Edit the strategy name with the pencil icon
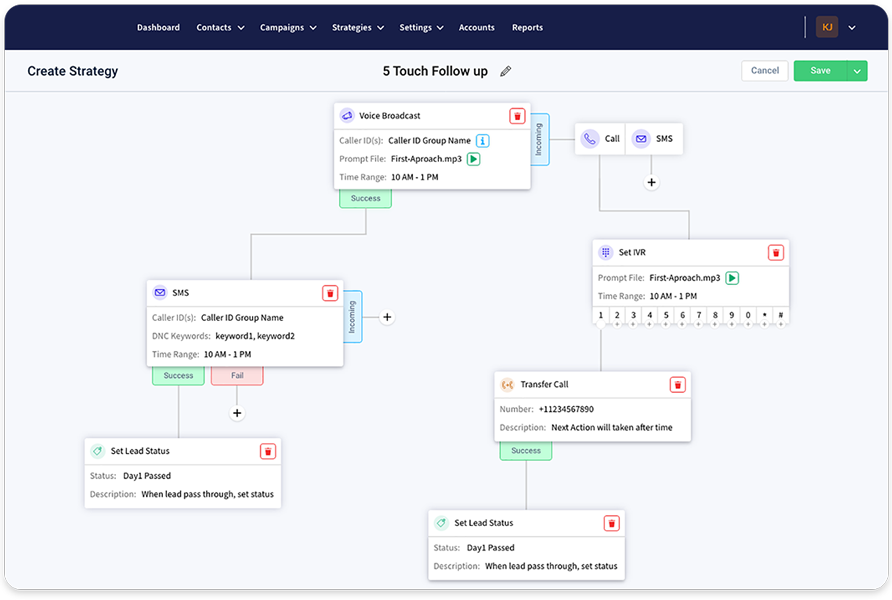 pos(505,71)
